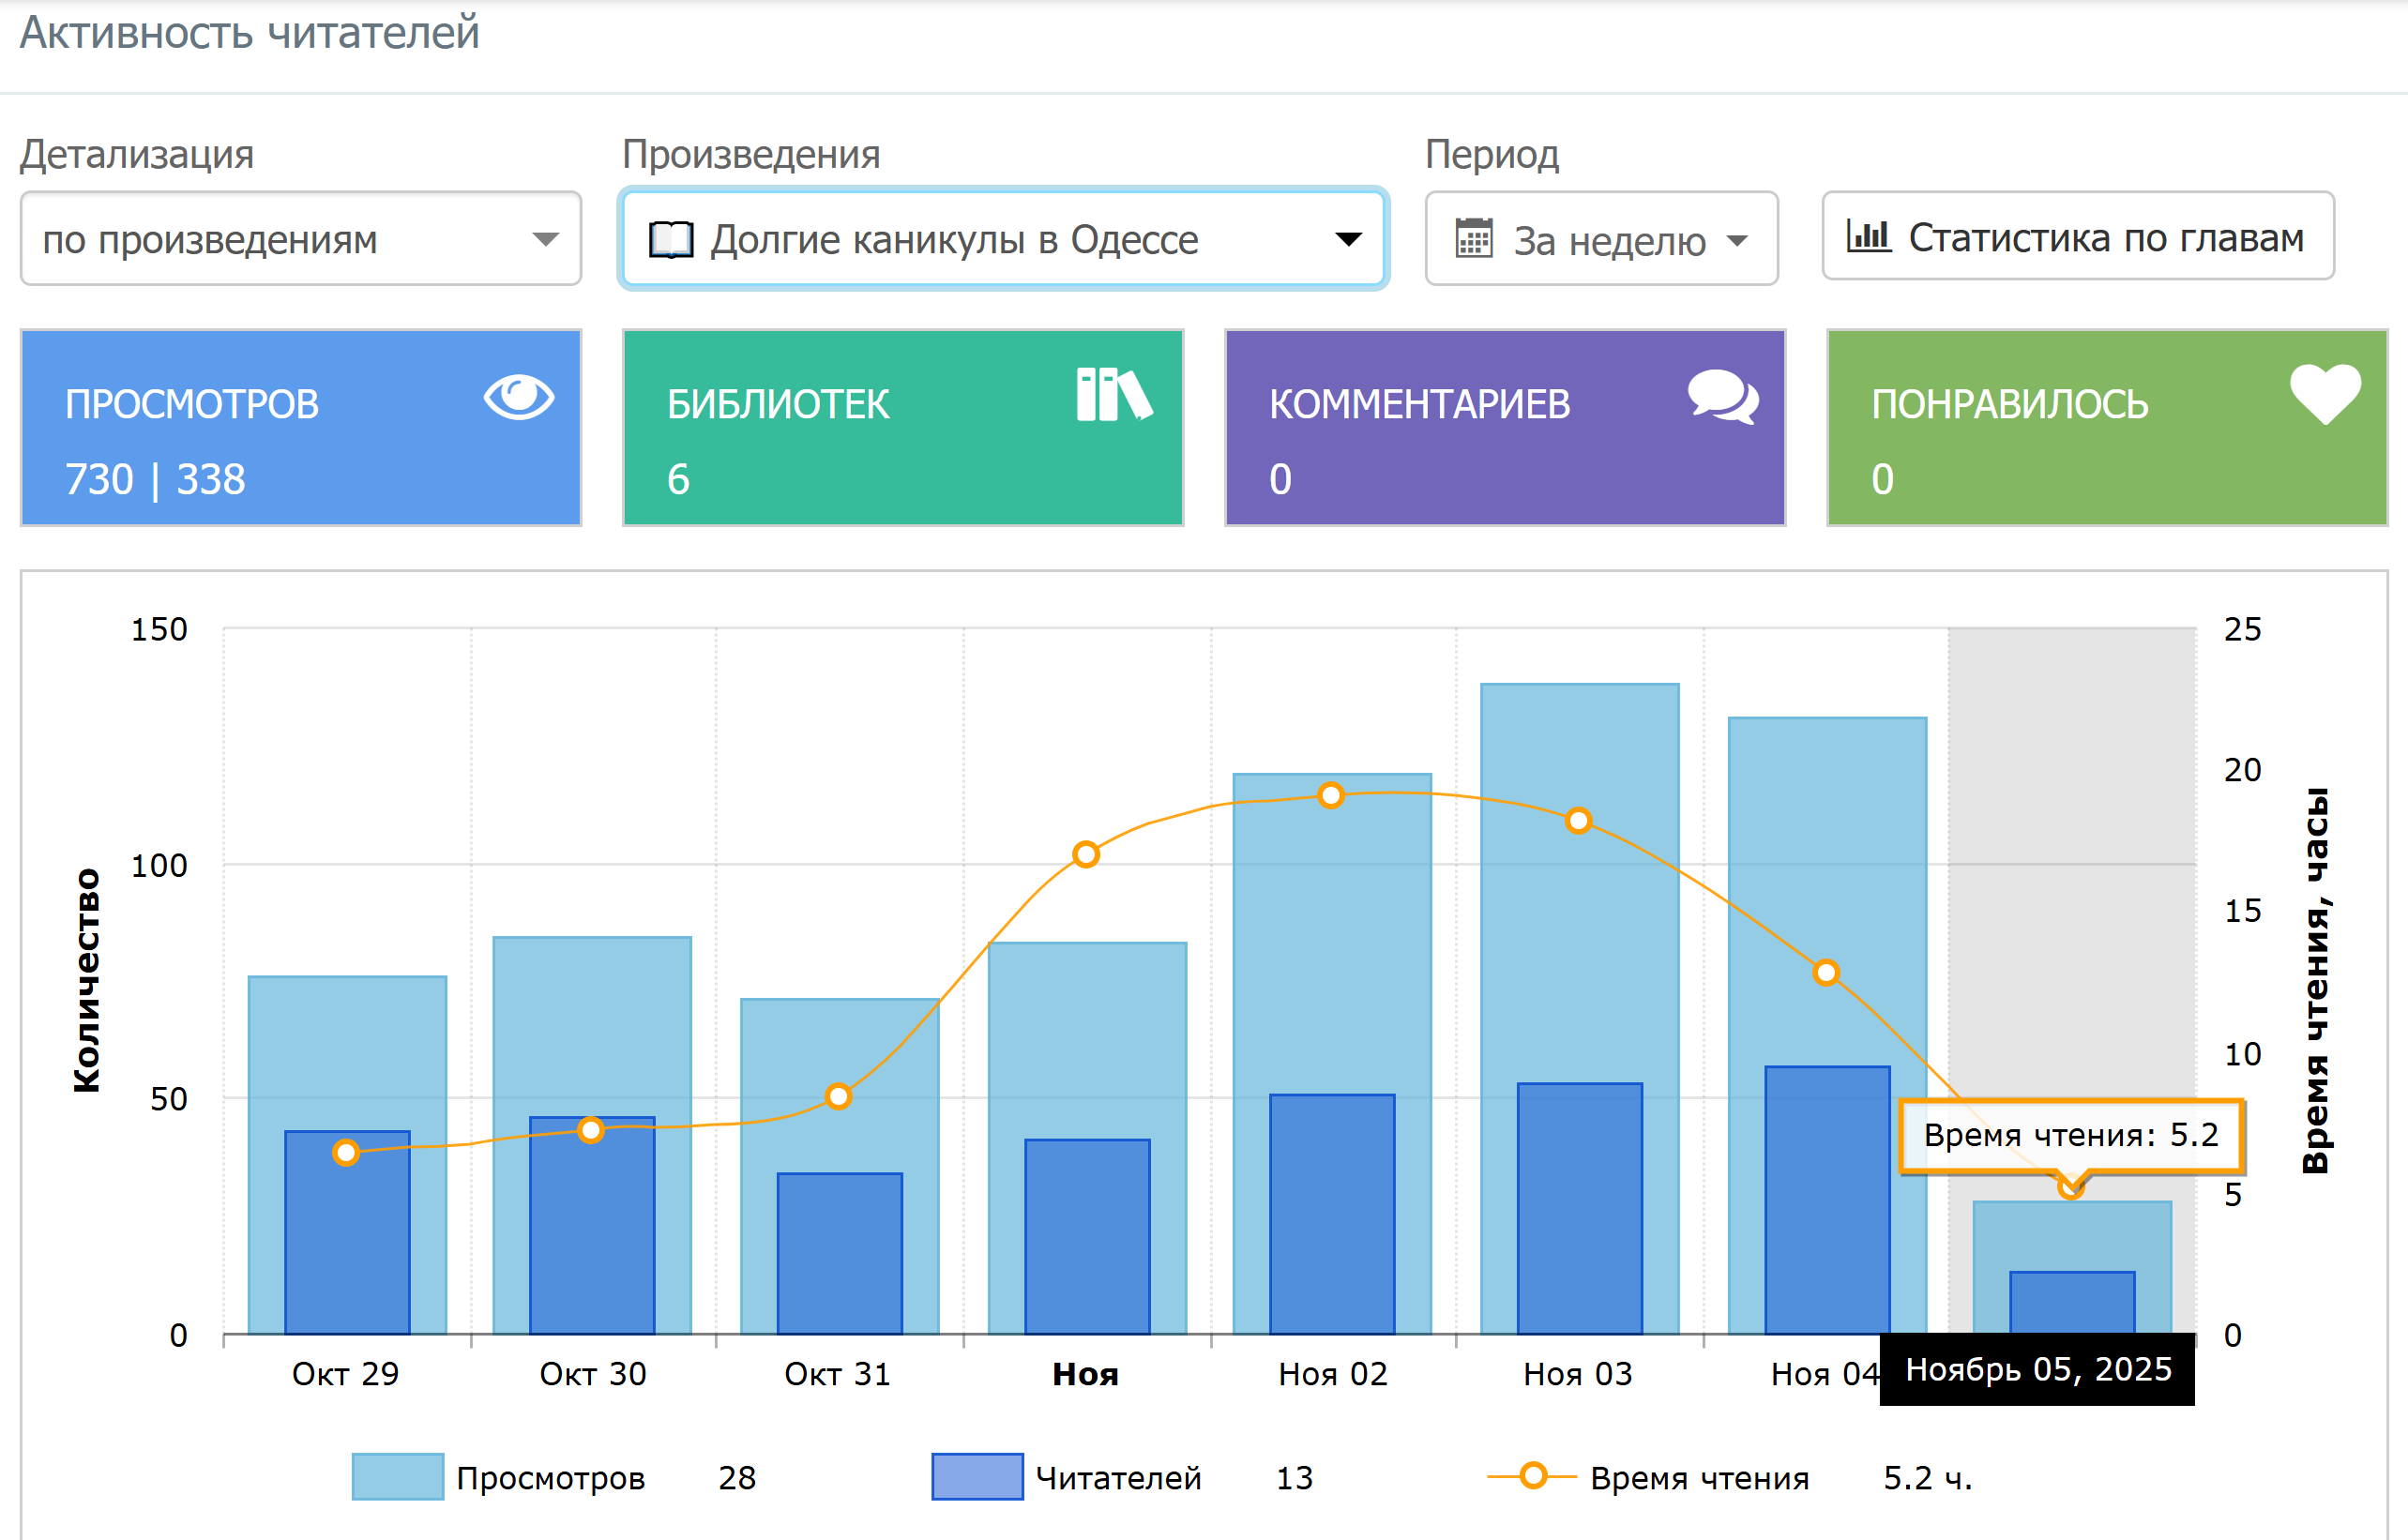Click the Просмотров 730 | 338 card
Screen dimensions: 2408x1540
click(x=300, y=428)
